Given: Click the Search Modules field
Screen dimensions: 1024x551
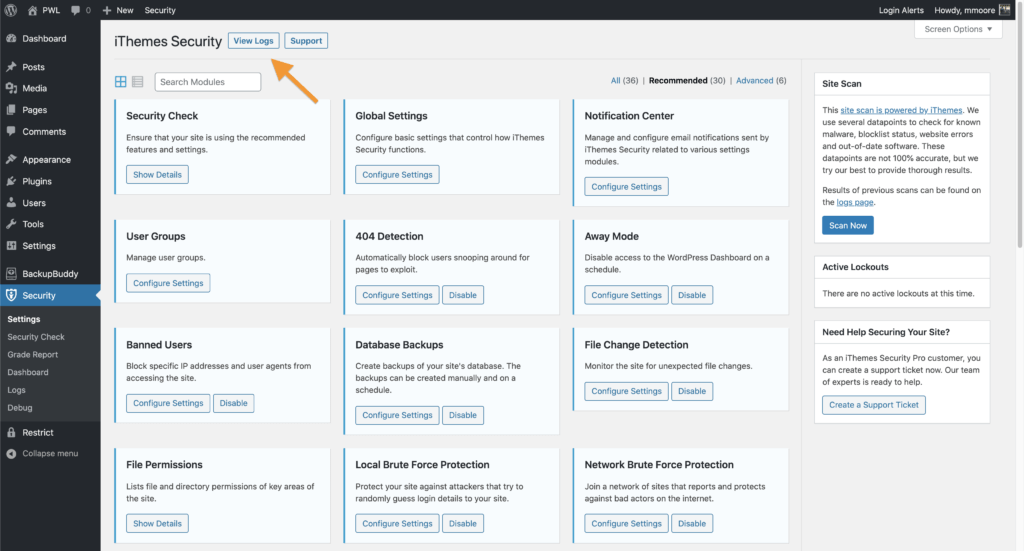Looking at the screenshot, I should pyautogui.click(x=208, y=82).
